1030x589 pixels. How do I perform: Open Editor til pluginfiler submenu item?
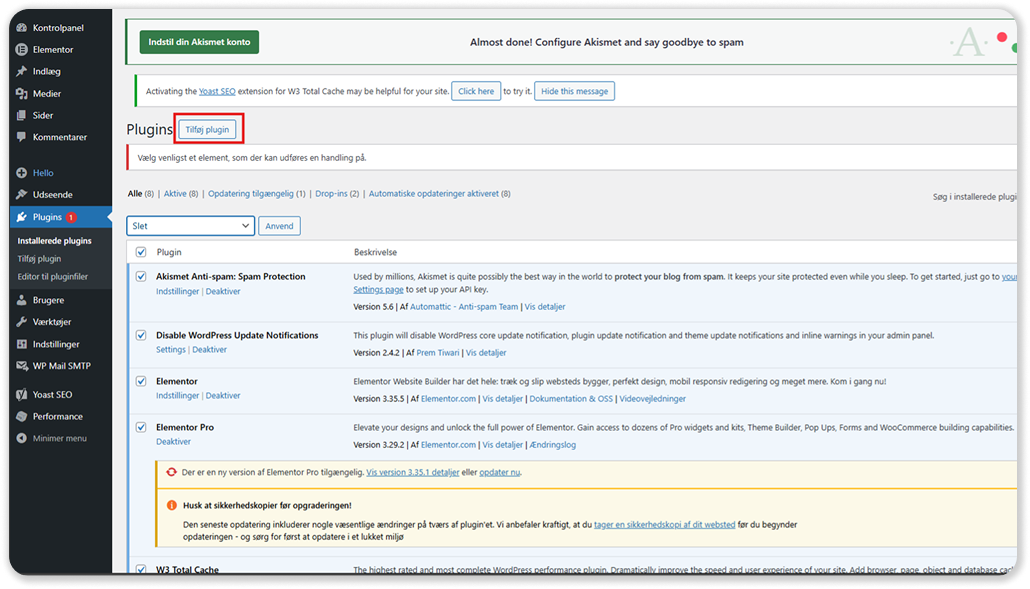coord(53,276)
